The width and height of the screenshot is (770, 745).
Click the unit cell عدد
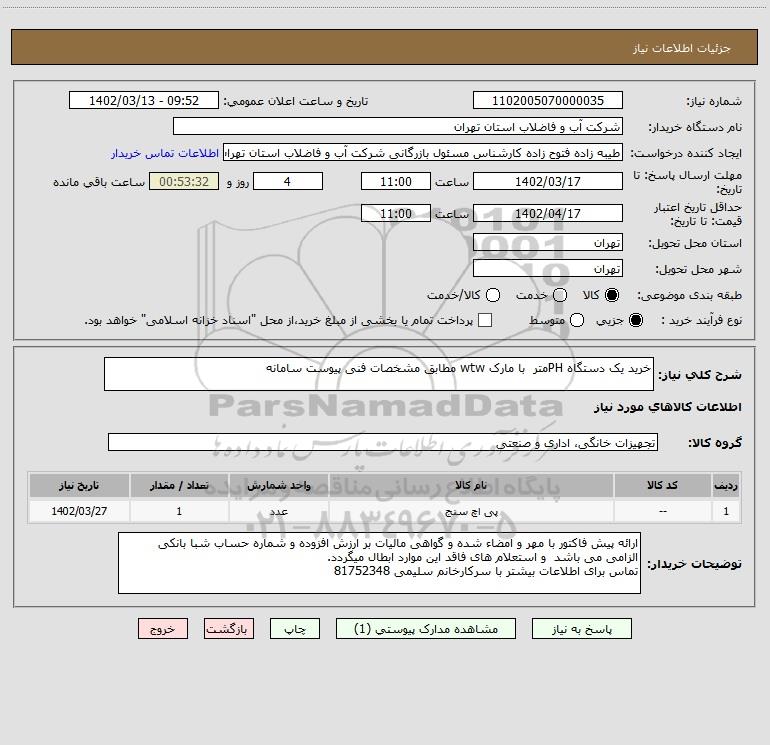pyautogui.click(x=278, y=511)
